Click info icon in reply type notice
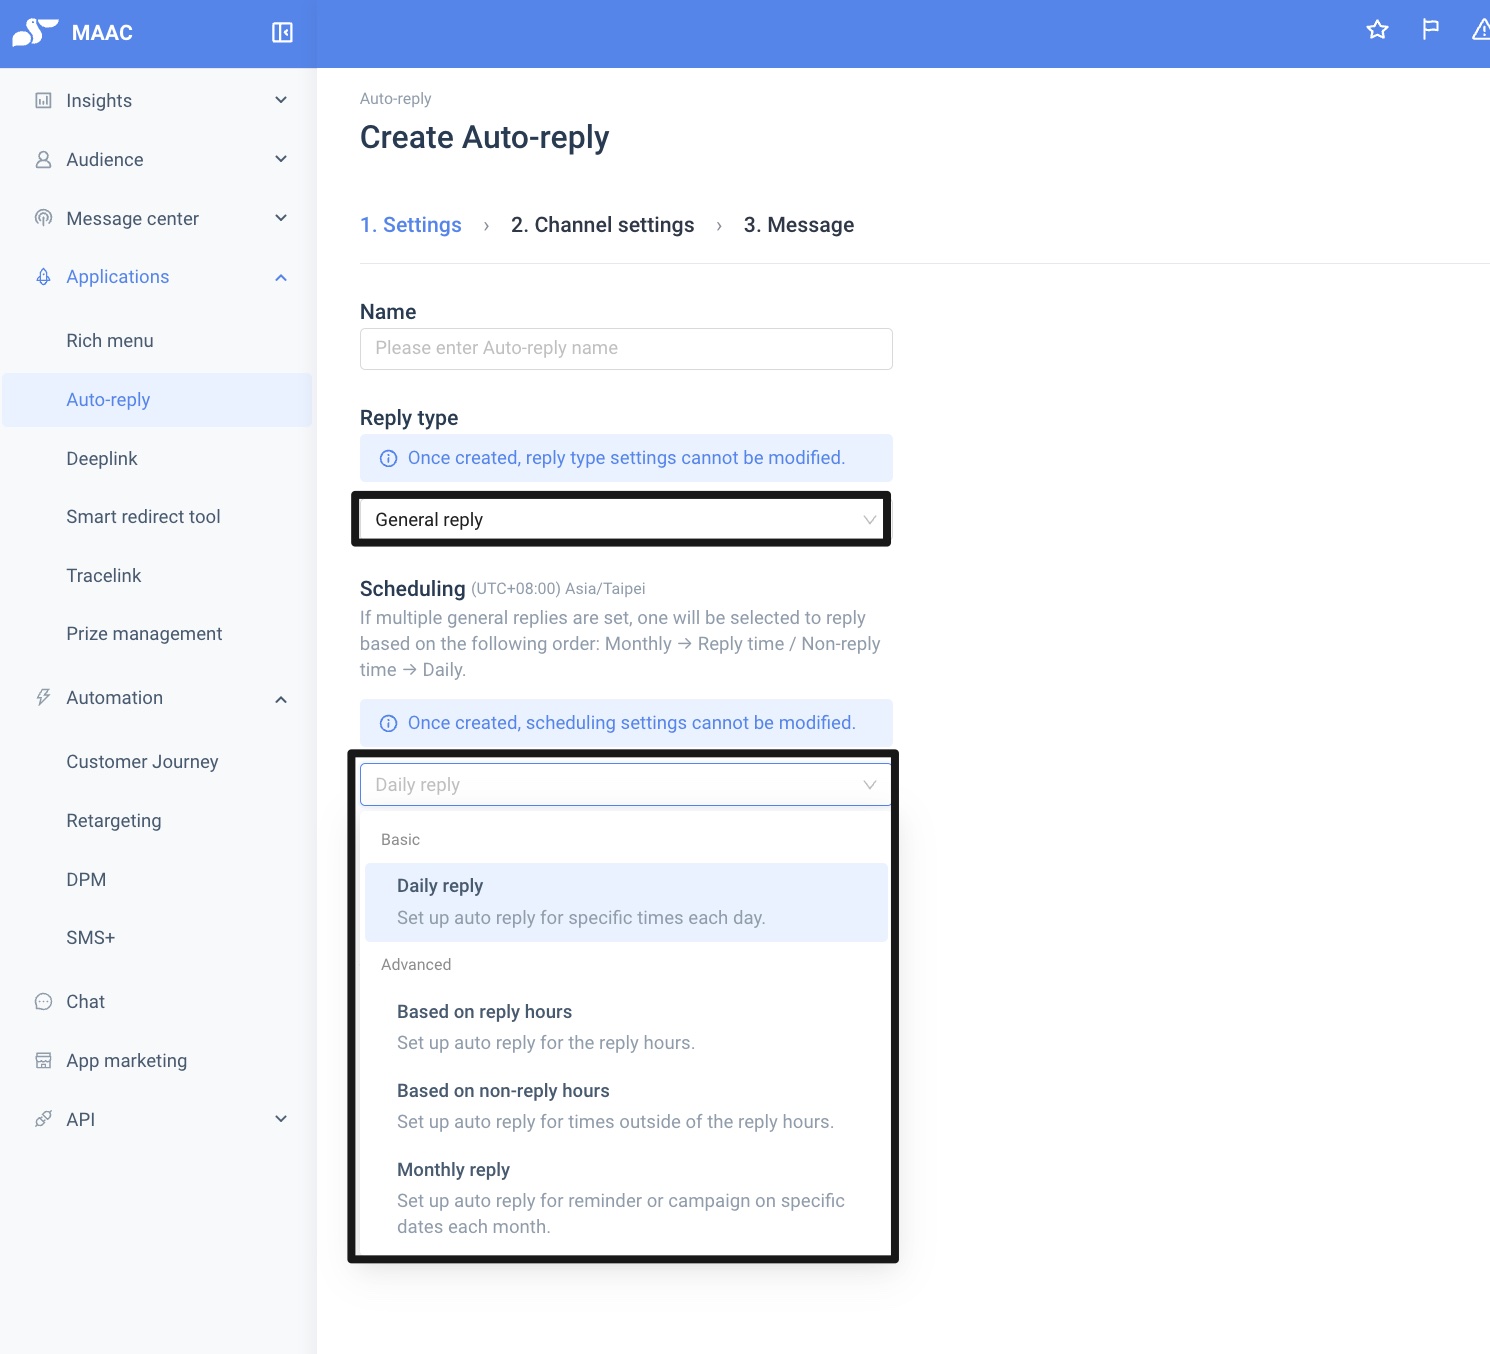Image resolution: width=1490 pixels, height=1354 pixels. click(388, 458)
